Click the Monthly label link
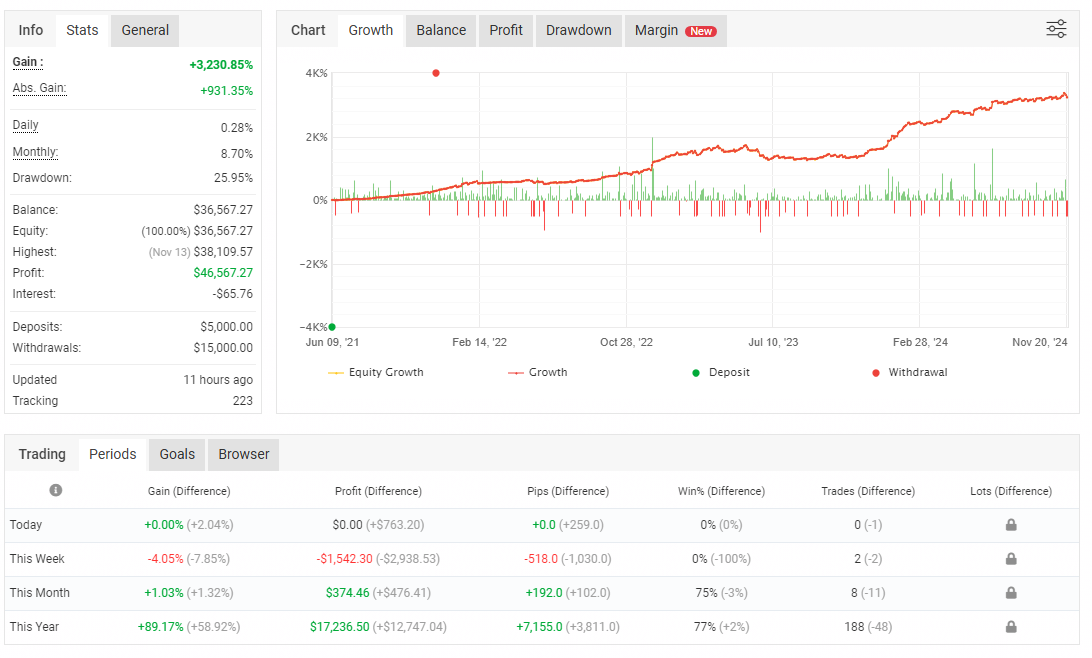This screenshot has height=658, width=1092. click(35, 153)
